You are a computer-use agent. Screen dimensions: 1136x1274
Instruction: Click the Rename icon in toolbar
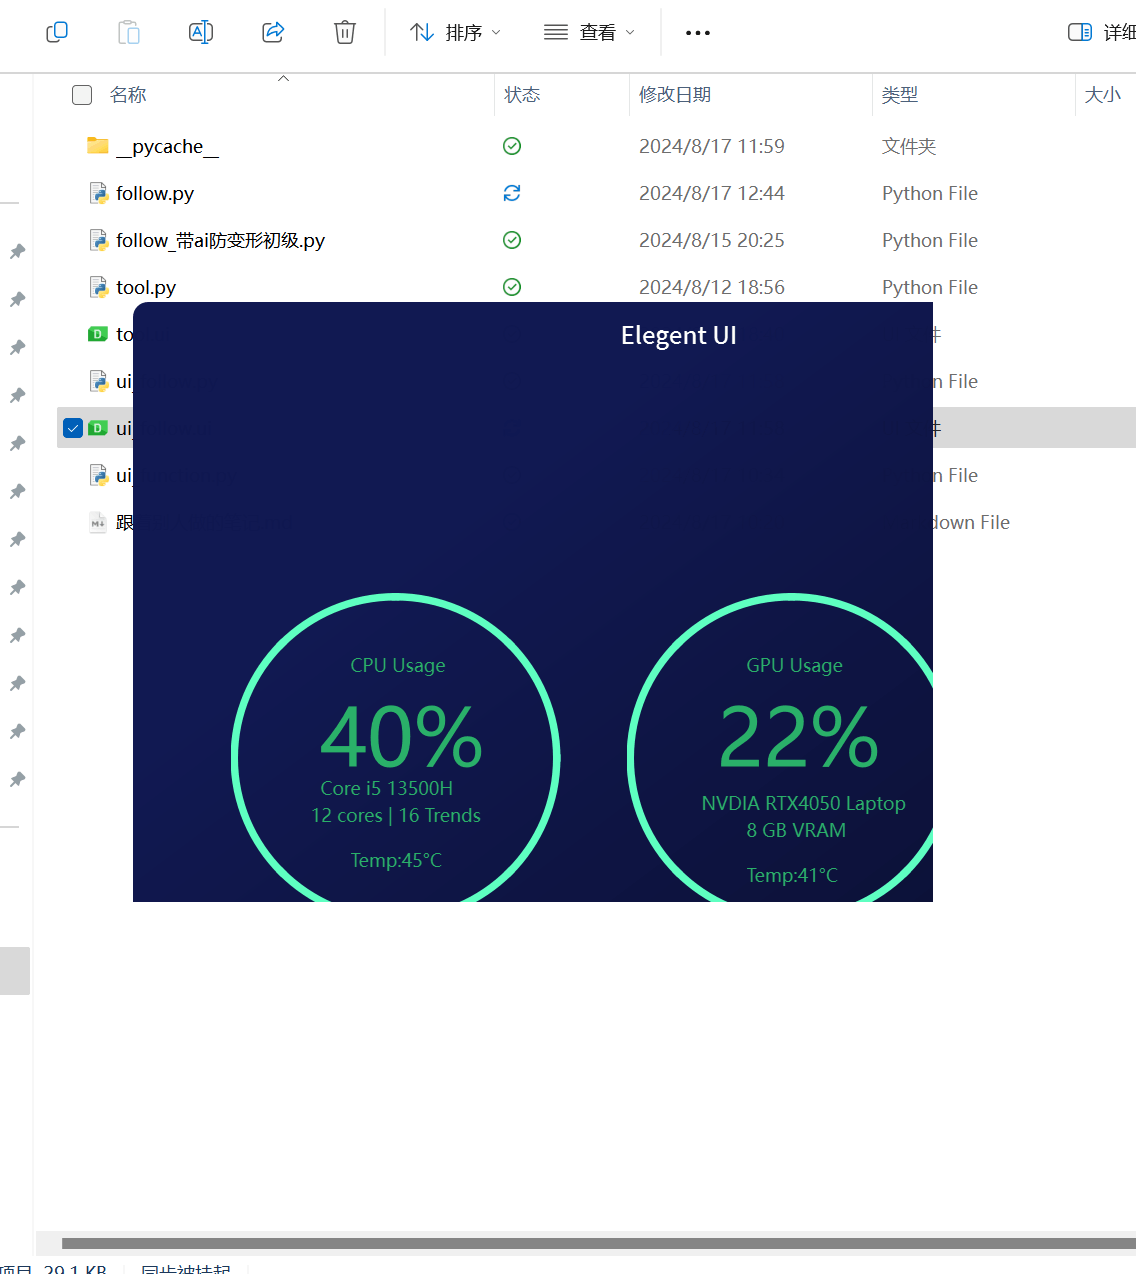pos(201,32)
